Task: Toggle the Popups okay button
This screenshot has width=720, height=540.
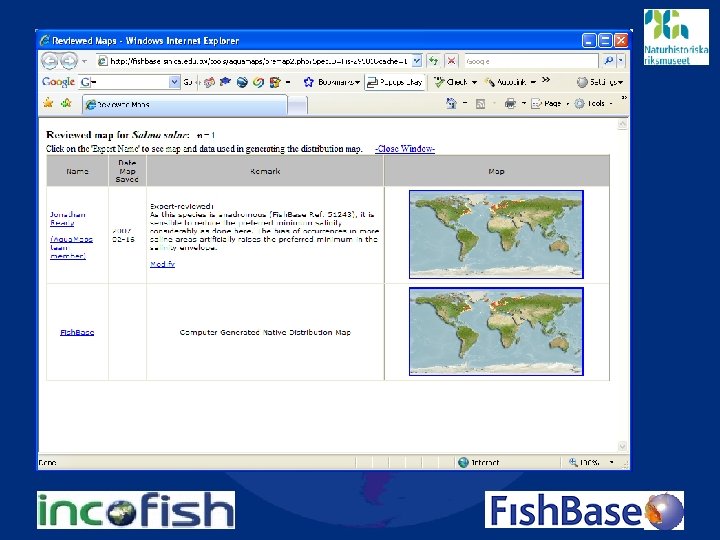Action: pyautogui.click(x=395, y=82)
